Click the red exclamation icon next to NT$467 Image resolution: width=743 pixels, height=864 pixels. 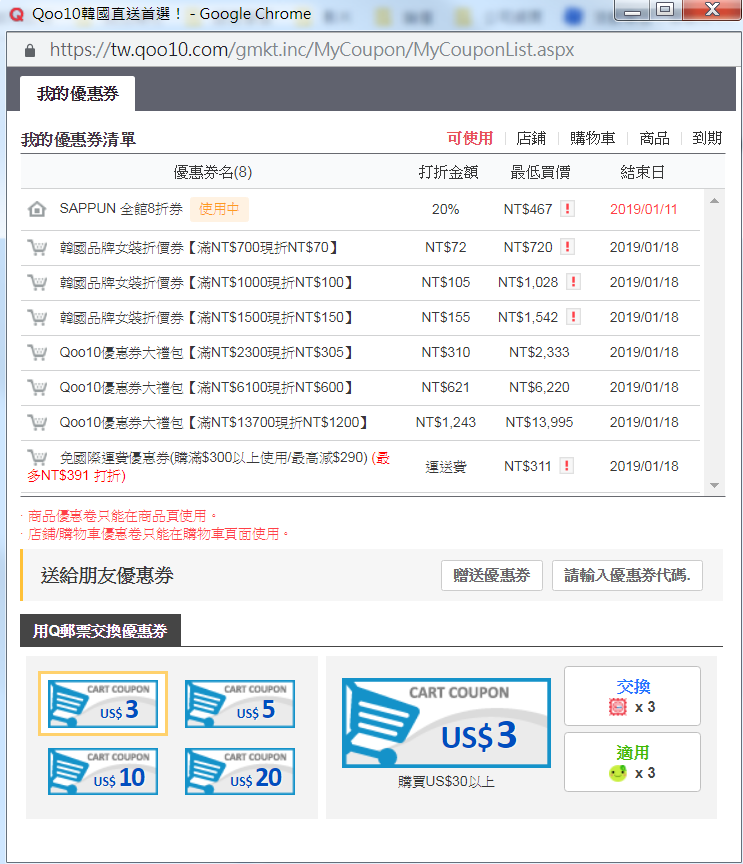pyautogui.click(x=567, y=209)
